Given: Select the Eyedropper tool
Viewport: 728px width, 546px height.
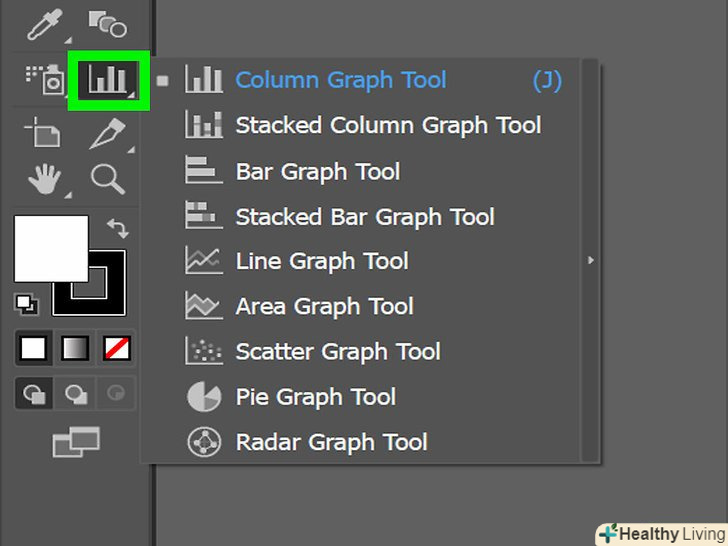Looking at the screenshot, I should point(44,24).
